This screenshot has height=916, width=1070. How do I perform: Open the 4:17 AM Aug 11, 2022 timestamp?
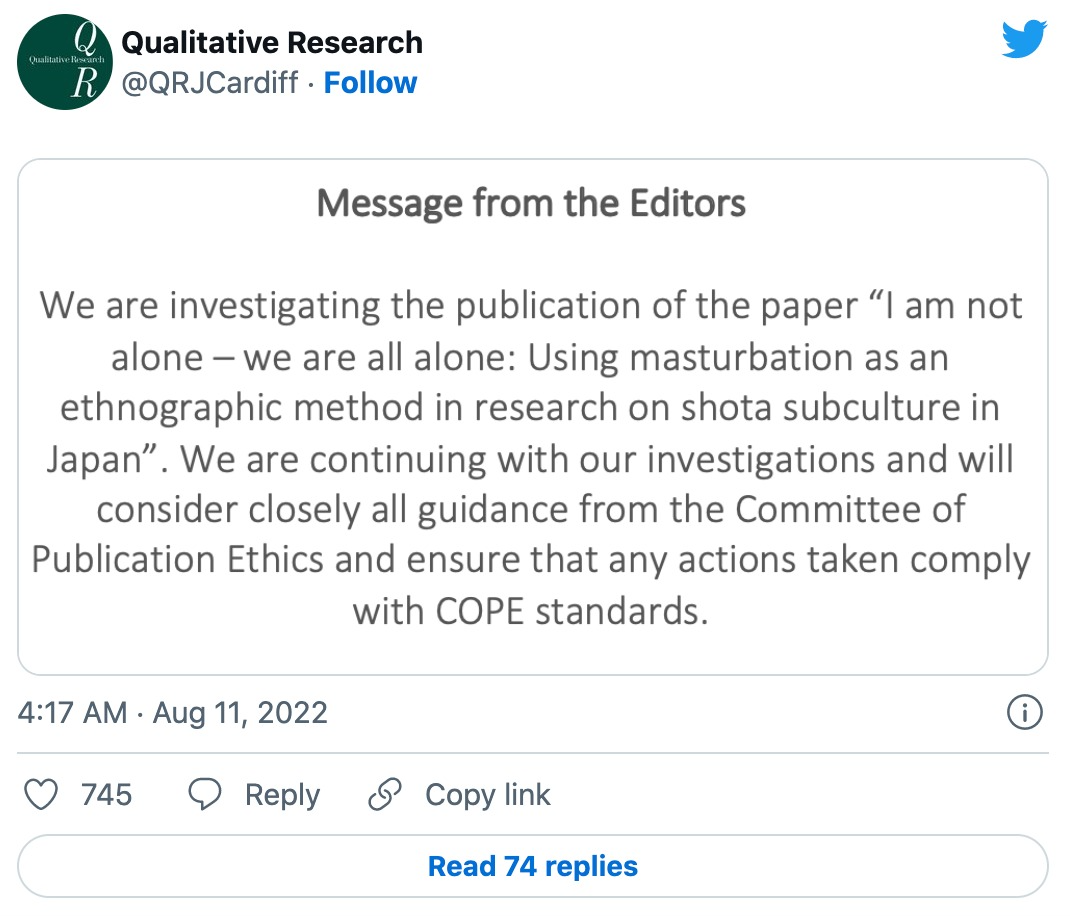point(173,713)
